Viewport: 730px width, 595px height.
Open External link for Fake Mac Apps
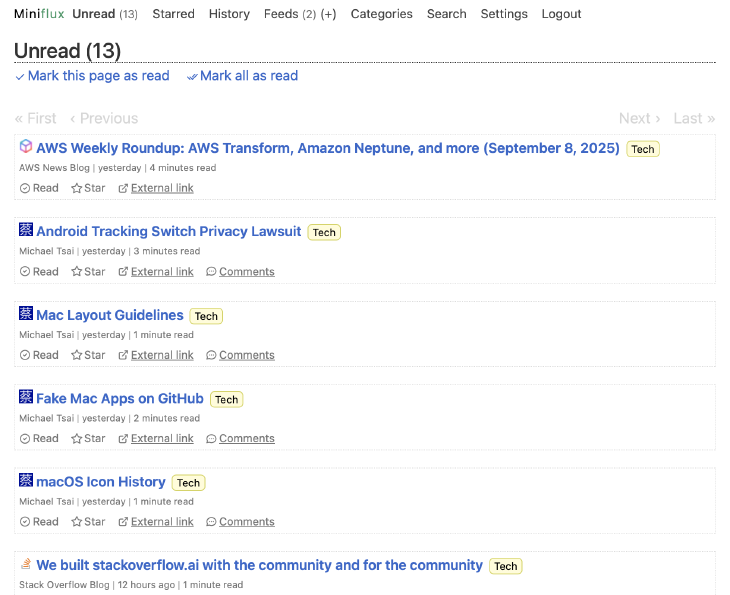tap(156, 439)
